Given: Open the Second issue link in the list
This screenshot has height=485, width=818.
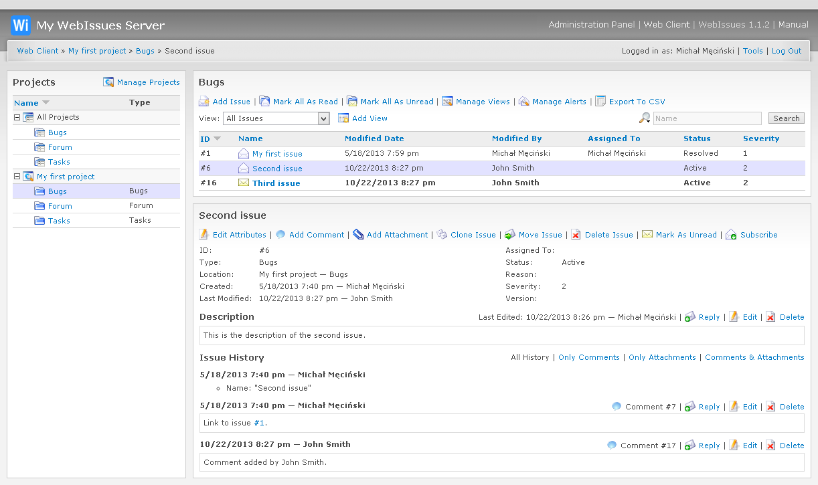Looking at the screenshot, I should pyautogui.click(x=277, y=168).
